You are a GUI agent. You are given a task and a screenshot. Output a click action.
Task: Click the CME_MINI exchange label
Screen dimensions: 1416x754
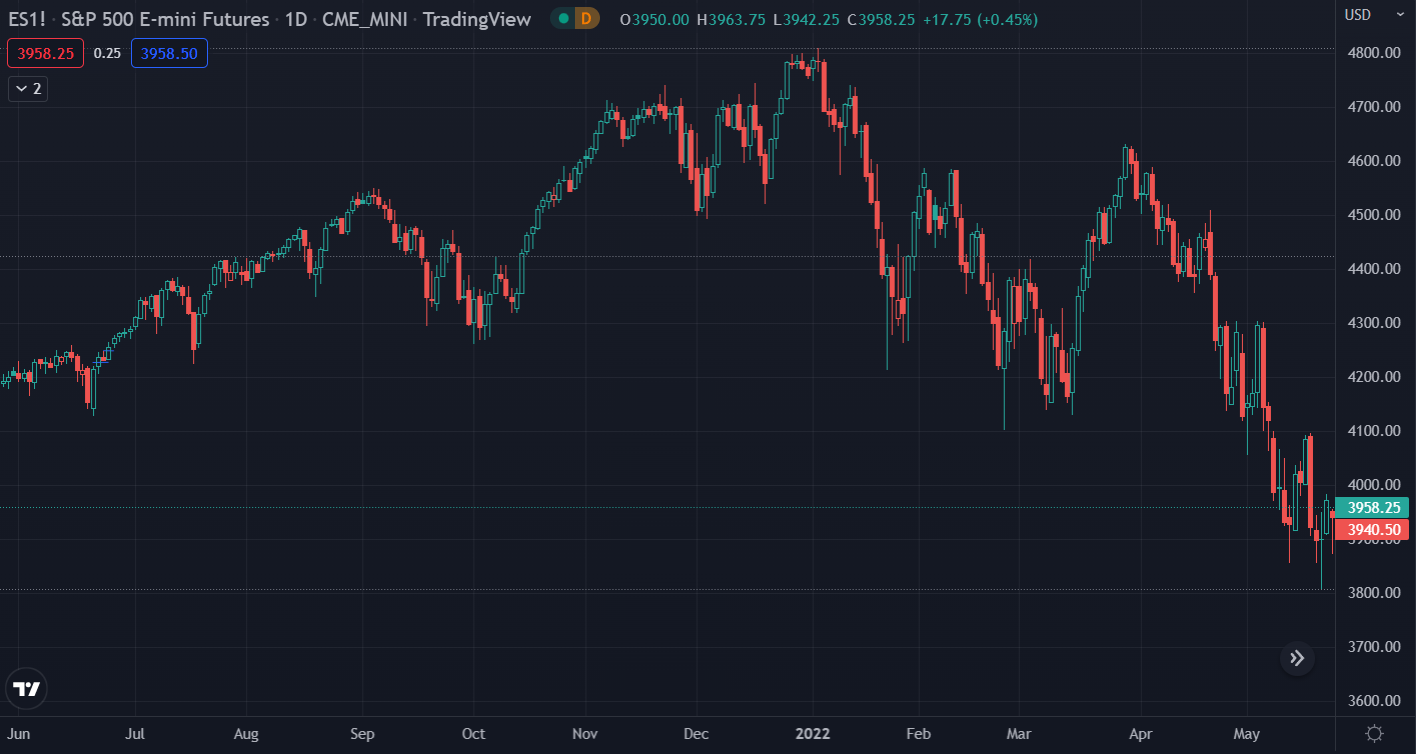366,19
